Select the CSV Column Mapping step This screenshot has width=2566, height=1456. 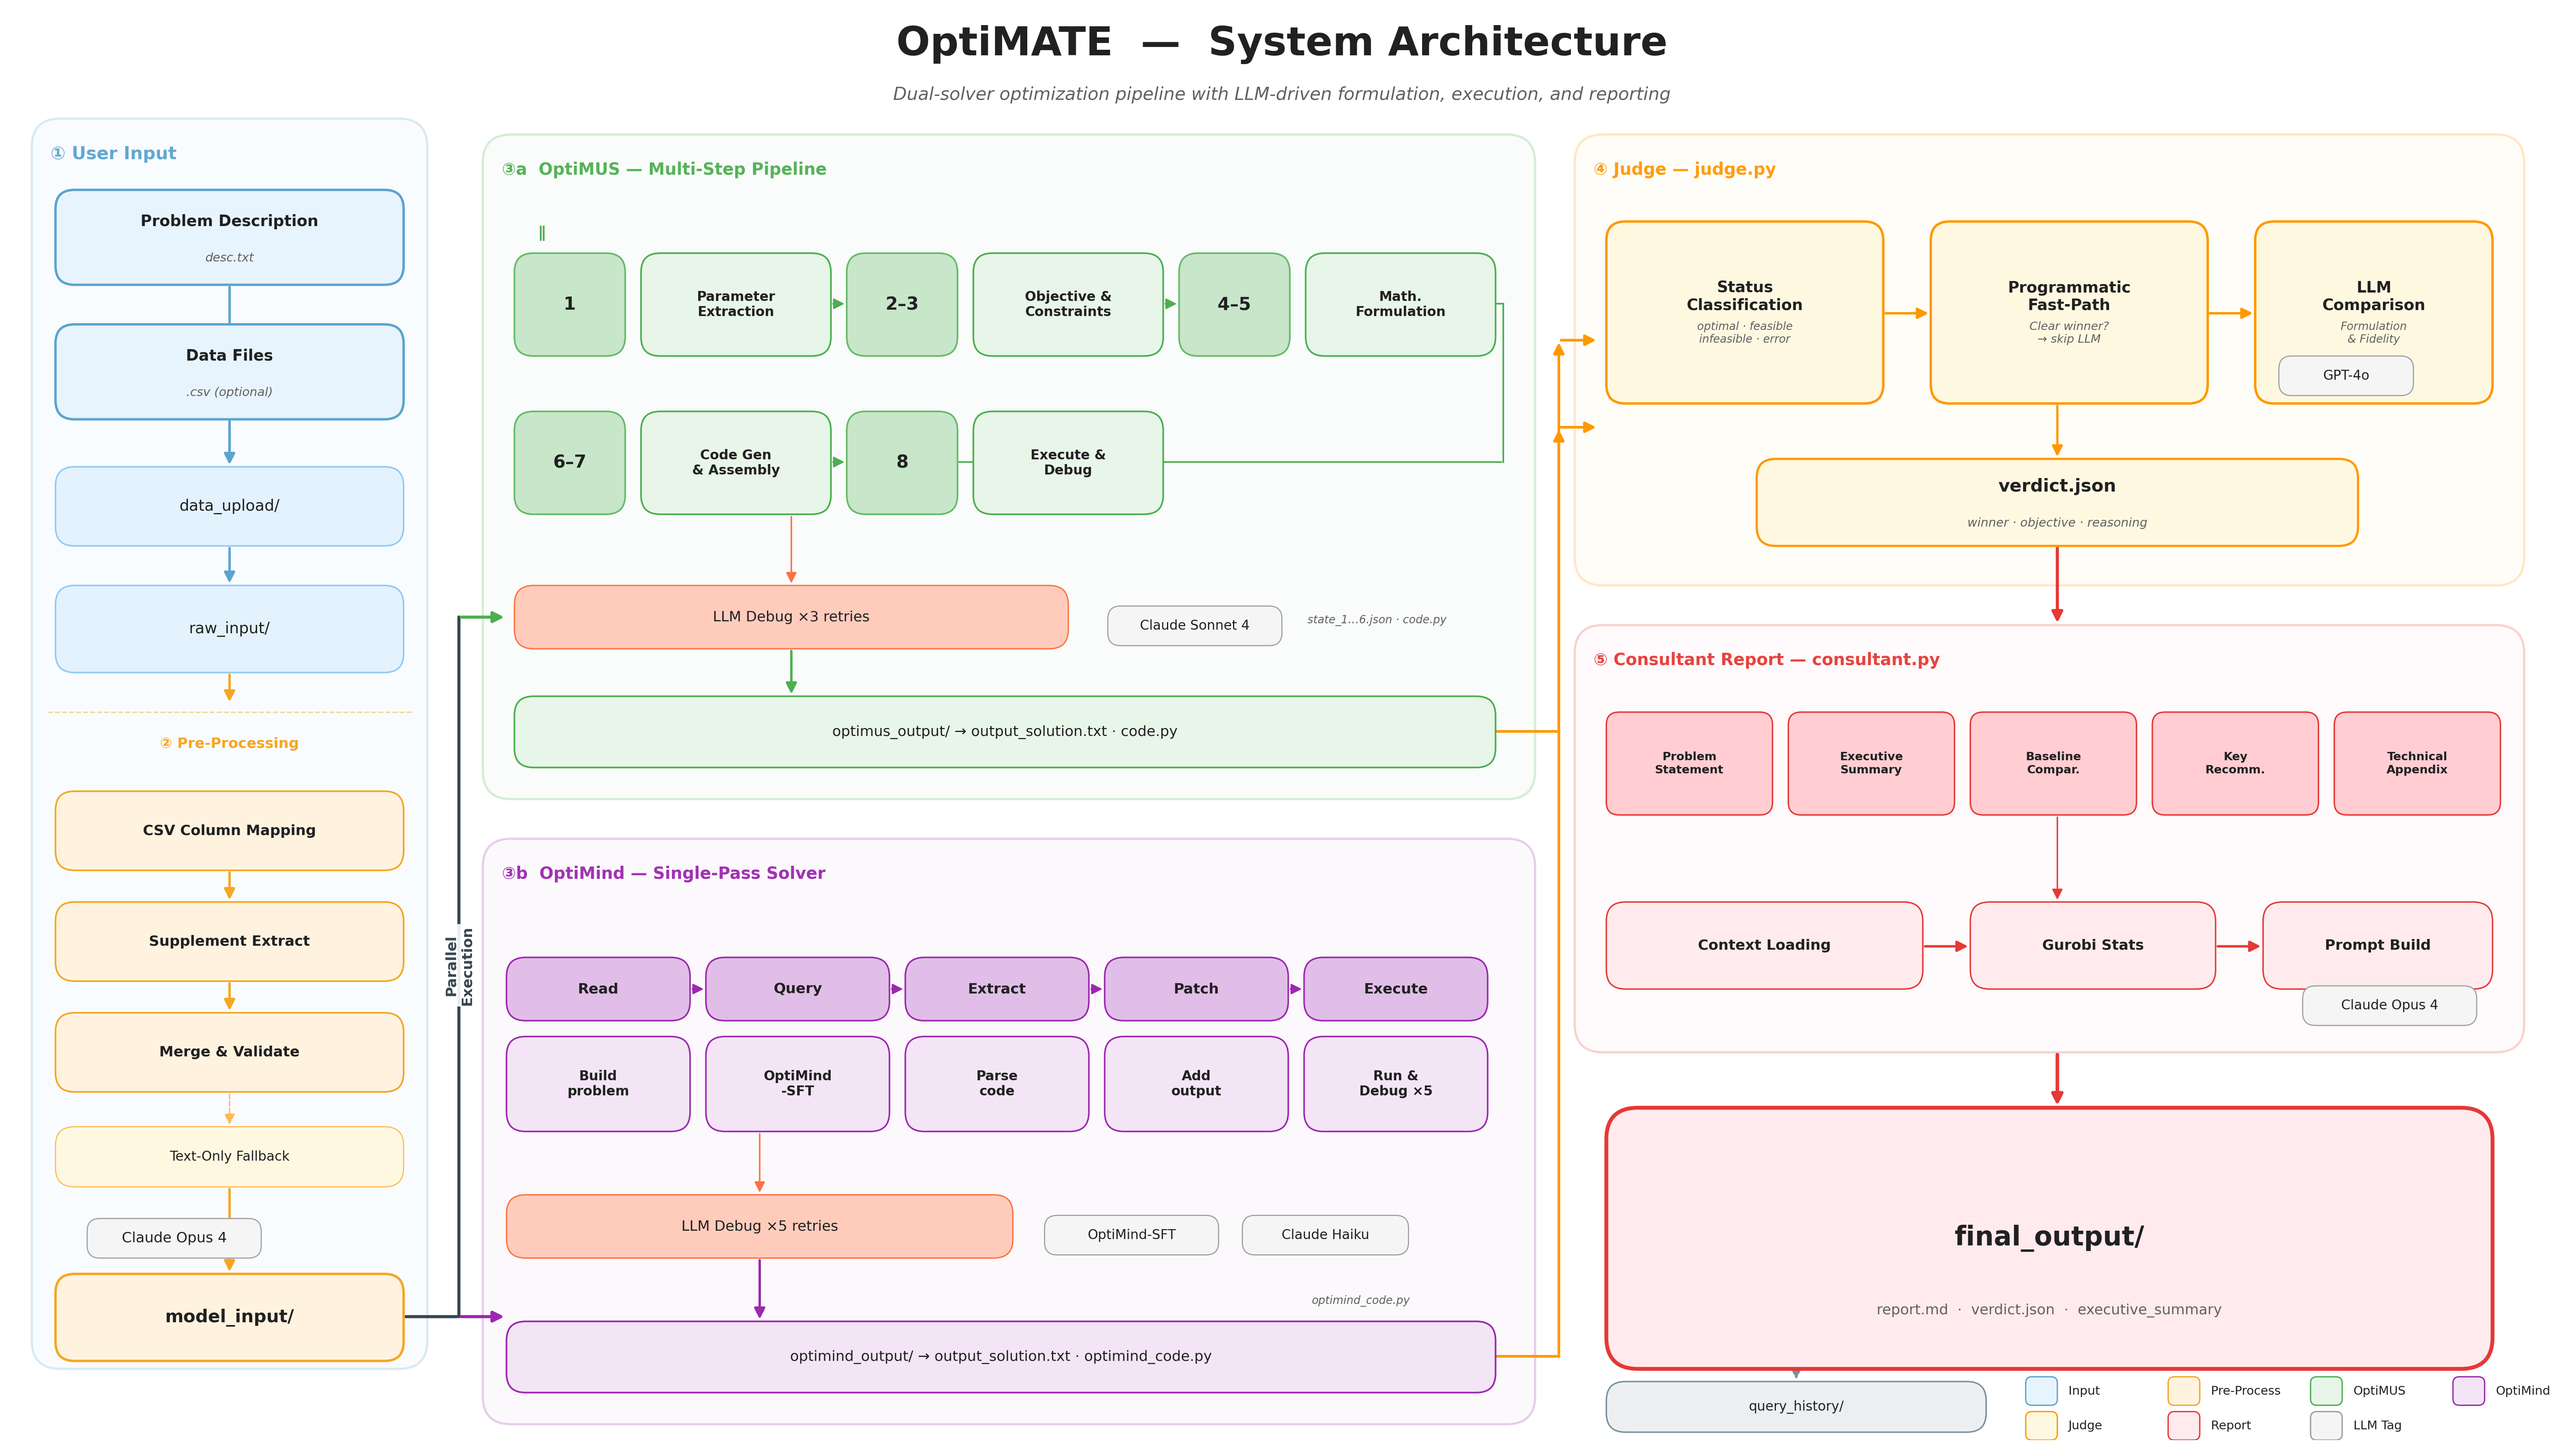point(229,831)
